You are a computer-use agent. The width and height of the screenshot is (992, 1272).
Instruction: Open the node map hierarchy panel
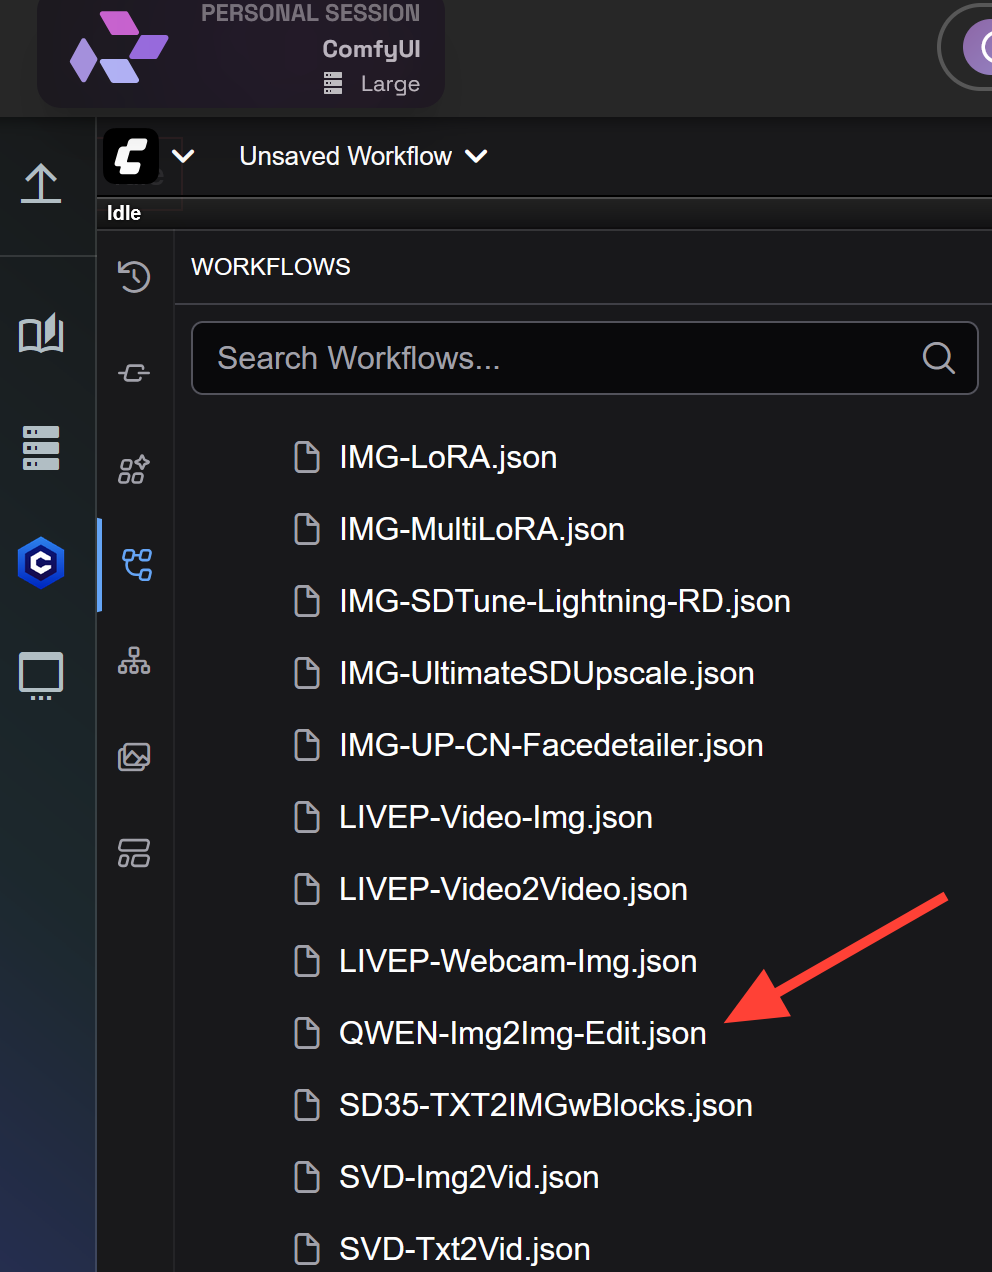click(134, 661)
